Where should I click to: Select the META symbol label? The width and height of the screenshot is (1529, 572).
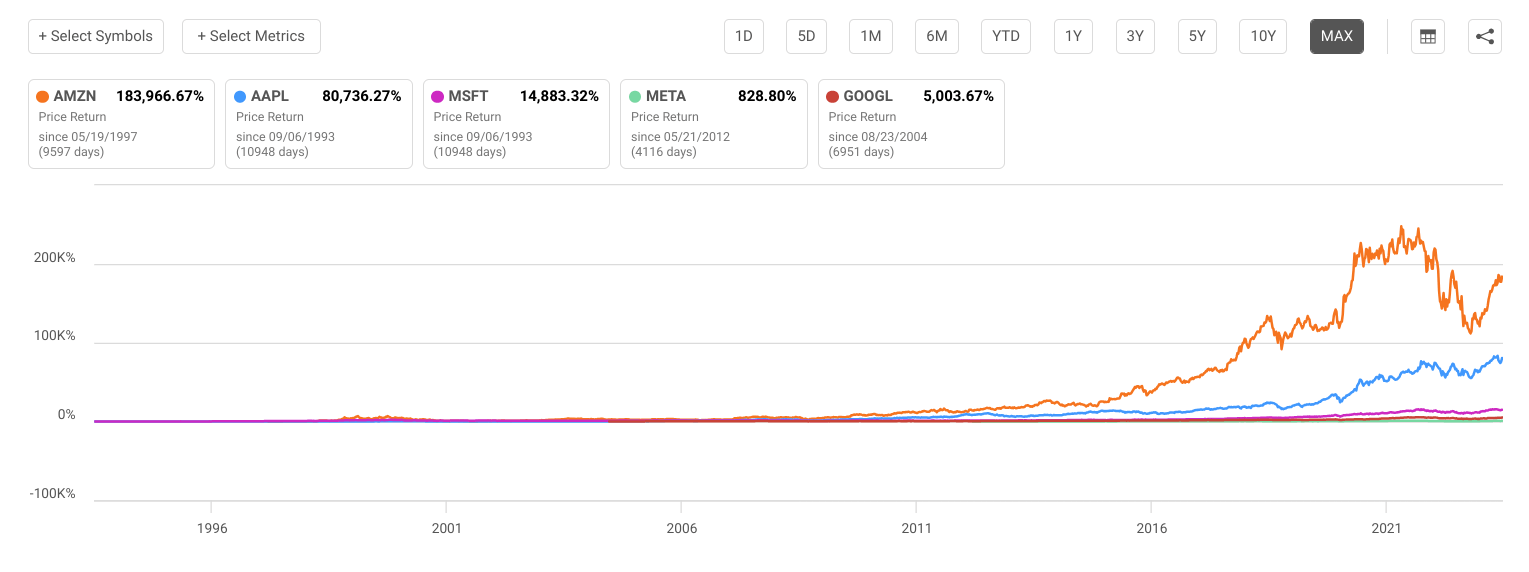666,97
